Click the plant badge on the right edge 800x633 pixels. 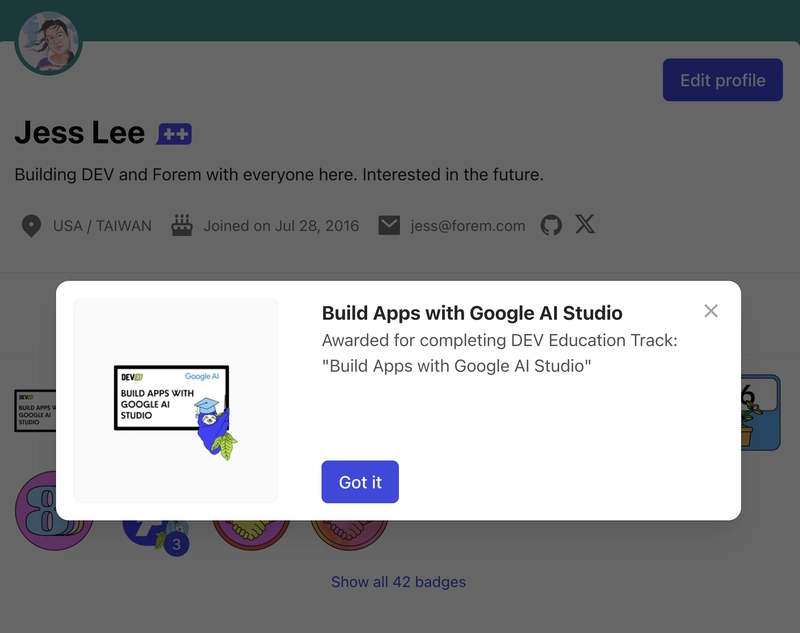pyautogui.click(x=760, y=410)
